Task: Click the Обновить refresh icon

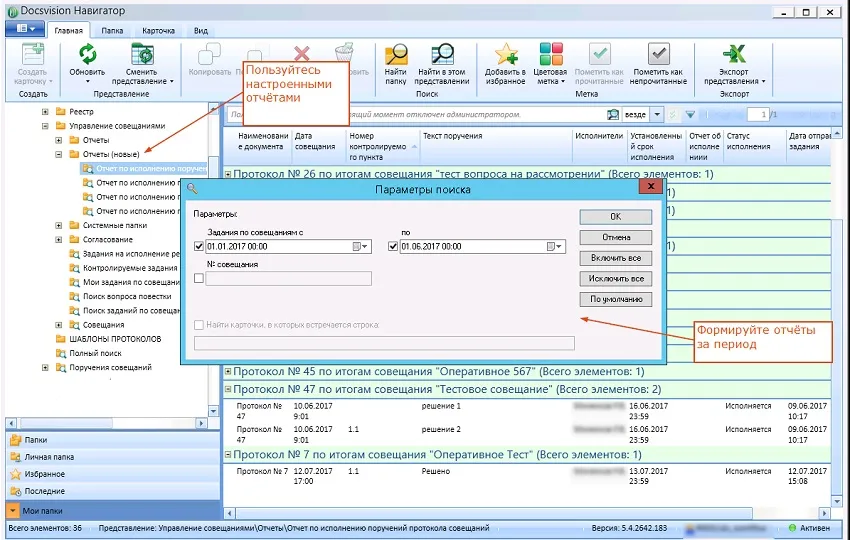Action: (87, 55)
